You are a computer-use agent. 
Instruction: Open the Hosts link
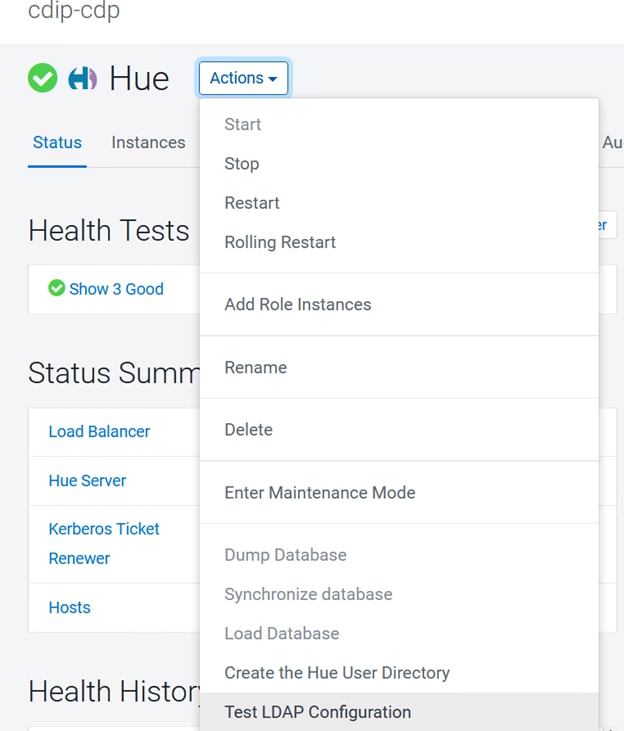coord(69,607)
